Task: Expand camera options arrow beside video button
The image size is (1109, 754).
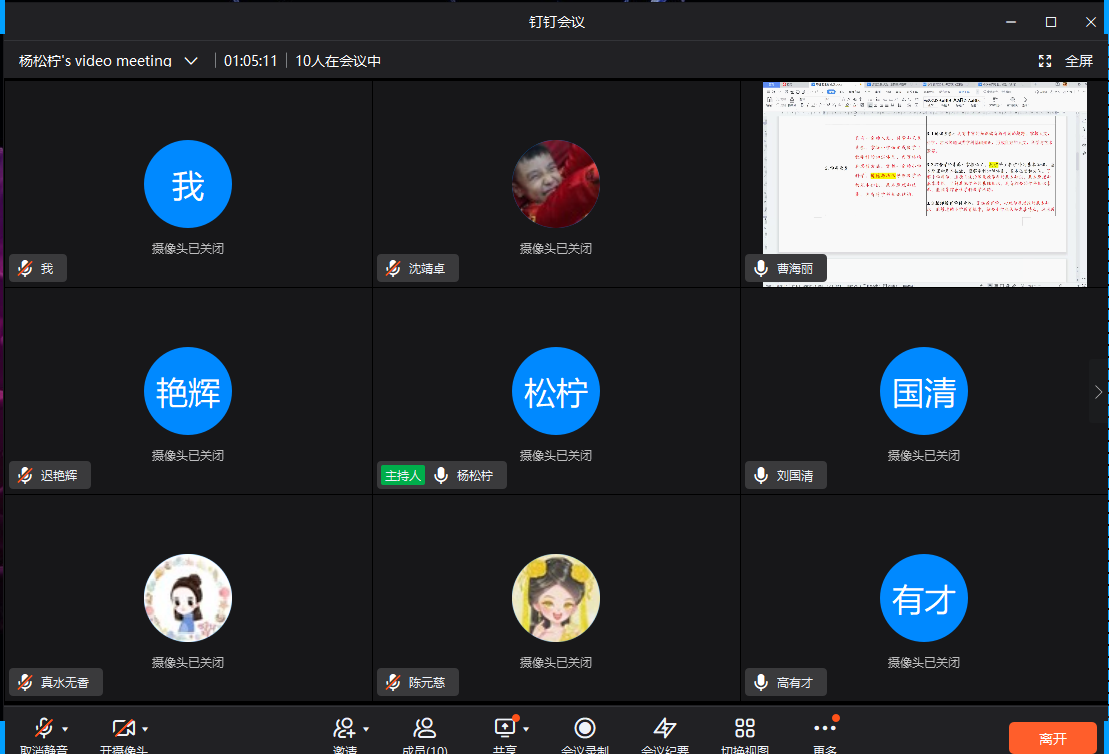Action: click(146, 729)
